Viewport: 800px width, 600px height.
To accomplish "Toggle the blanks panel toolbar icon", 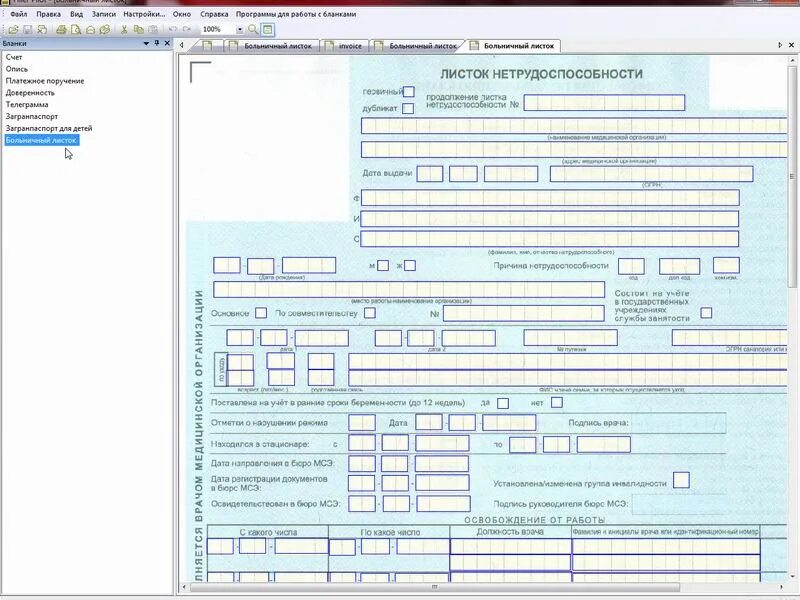I will coord(267,30).
